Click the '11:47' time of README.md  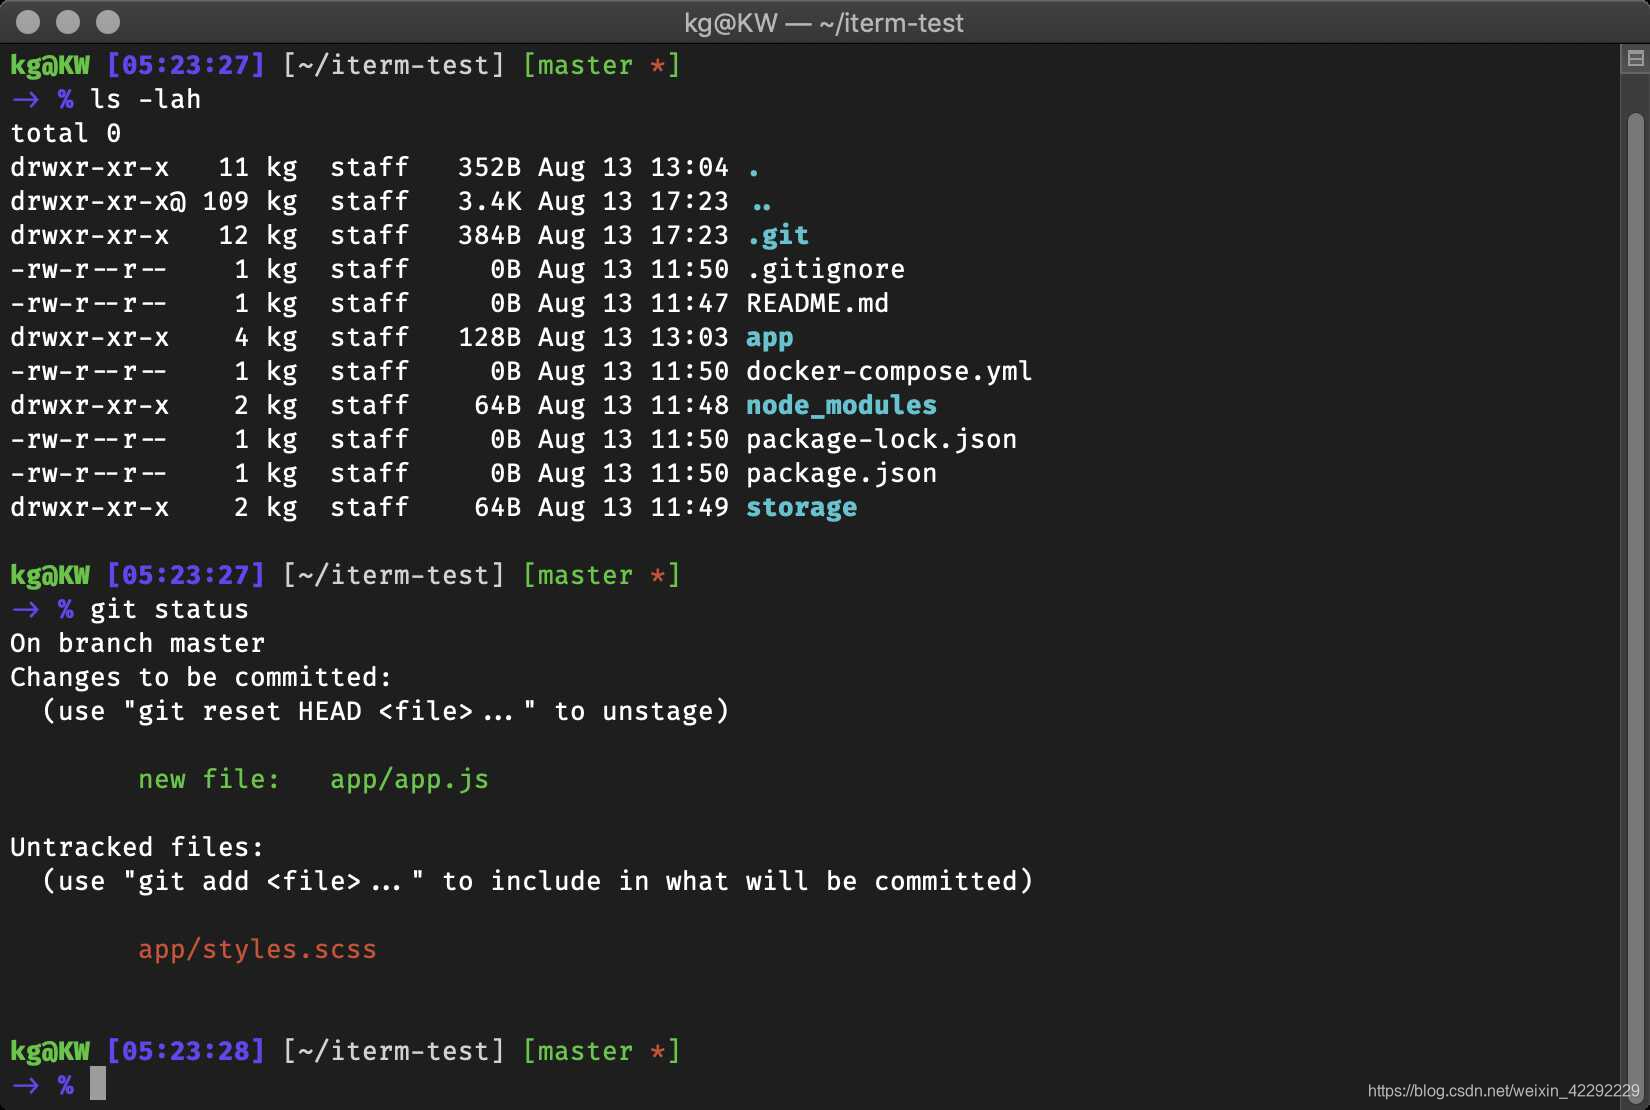pyautogui.click(x=690, y=303)
